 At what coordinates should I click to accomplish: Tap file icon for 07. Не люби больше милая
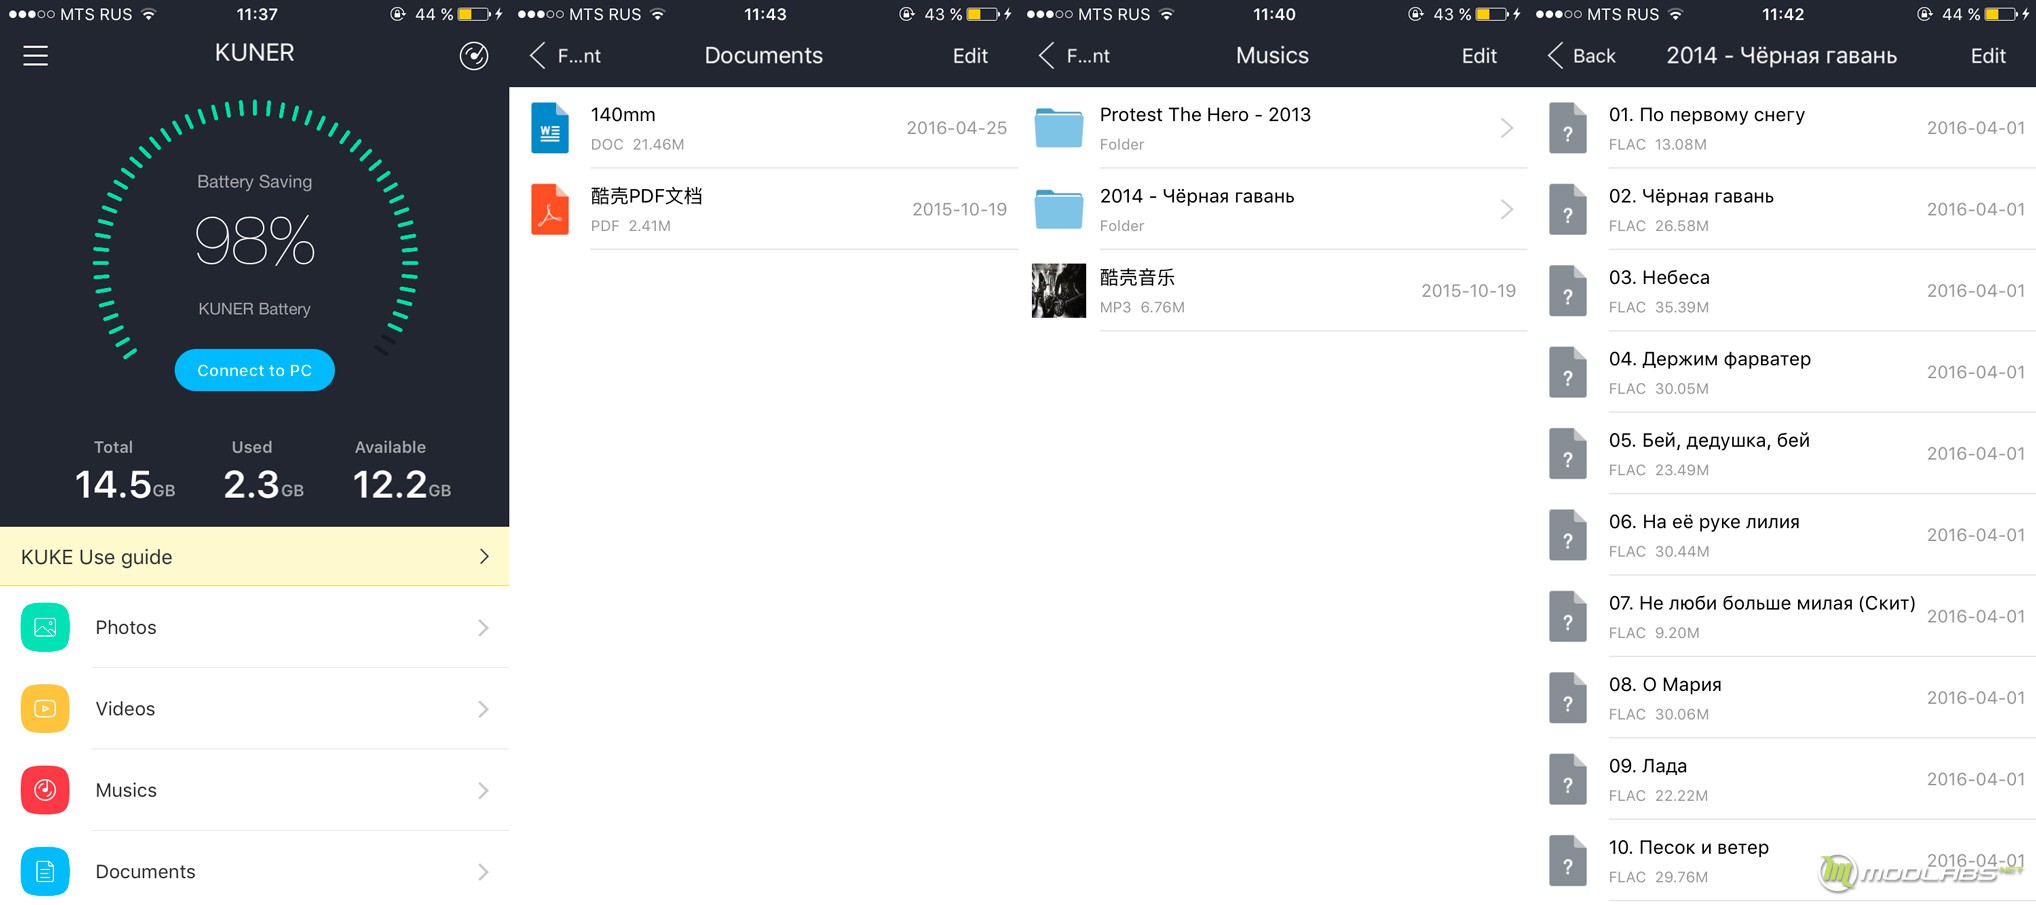pyautogui.click(x=1568, y=616)
